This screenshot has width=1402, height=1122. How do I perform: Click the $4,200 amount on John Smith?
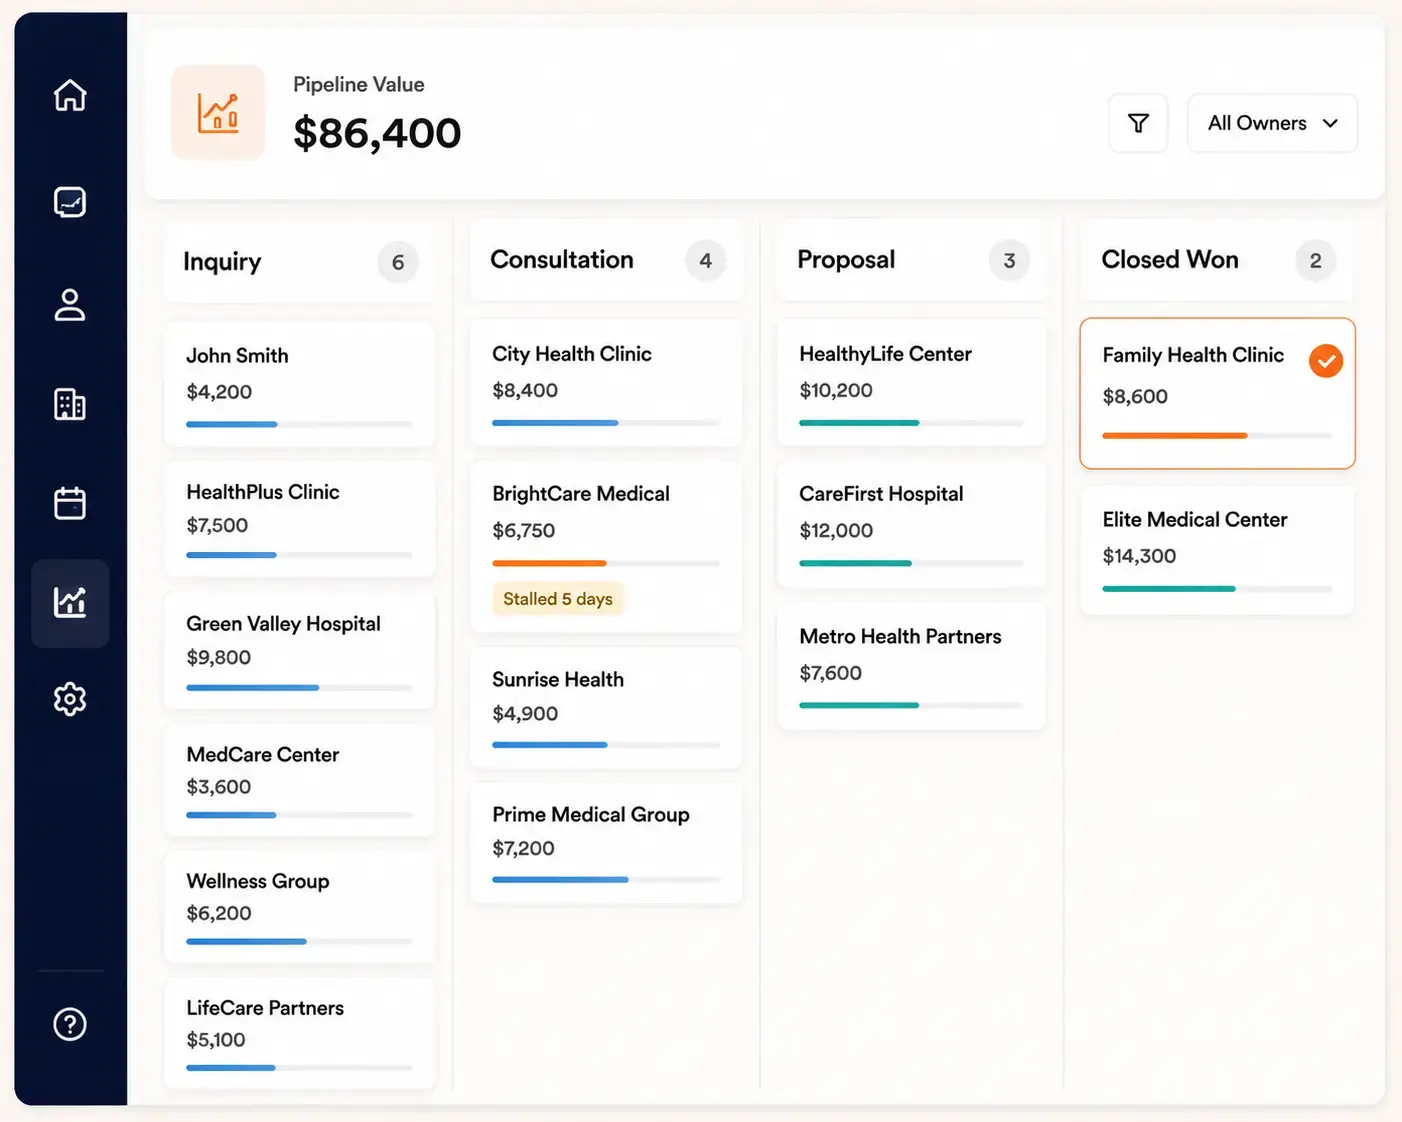pos(219,392)
